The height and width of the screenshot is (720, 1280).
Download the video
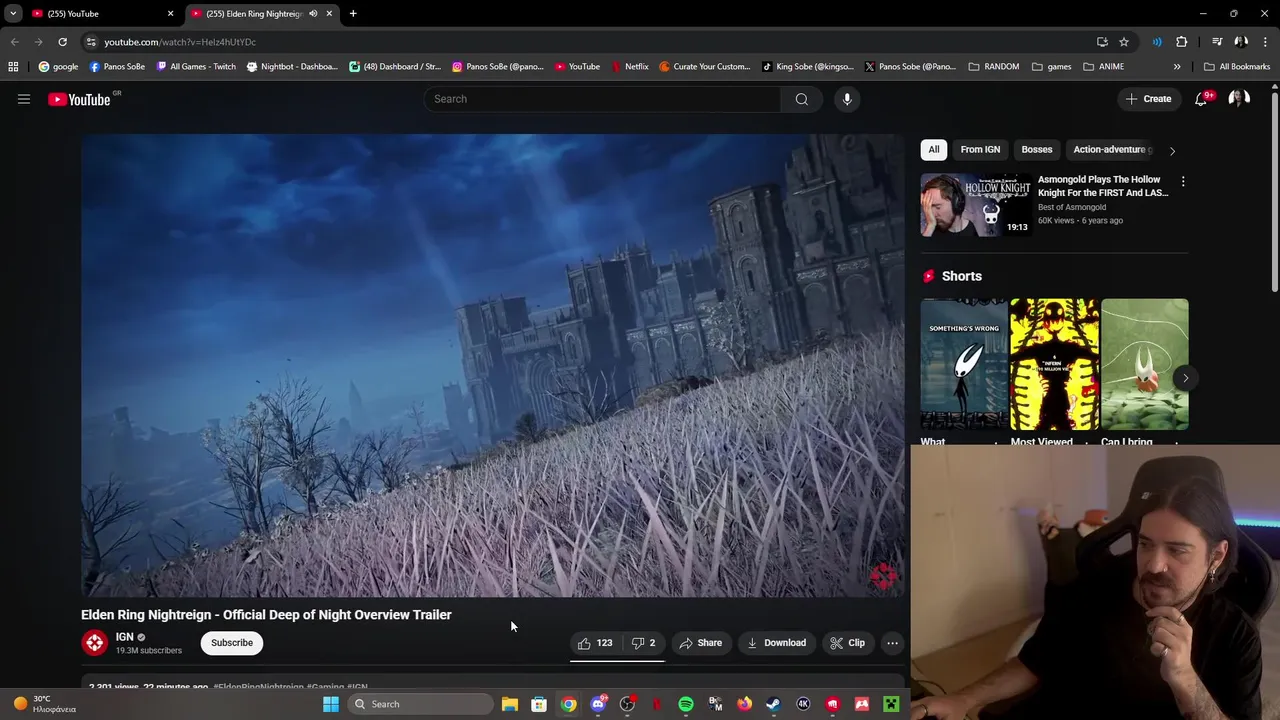pyautogui.click(x=776, y=643)
